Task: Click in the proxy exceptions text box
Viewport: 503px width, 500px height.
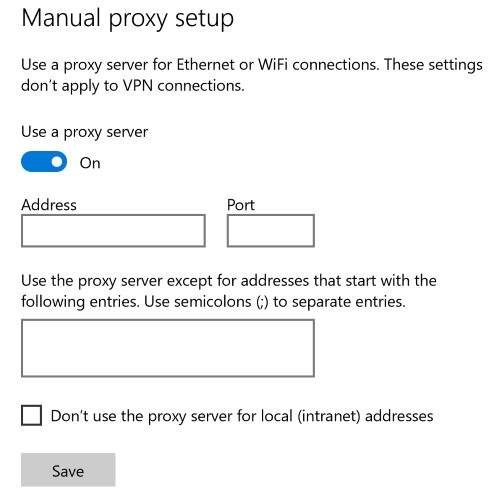Action: pos(168,348)
